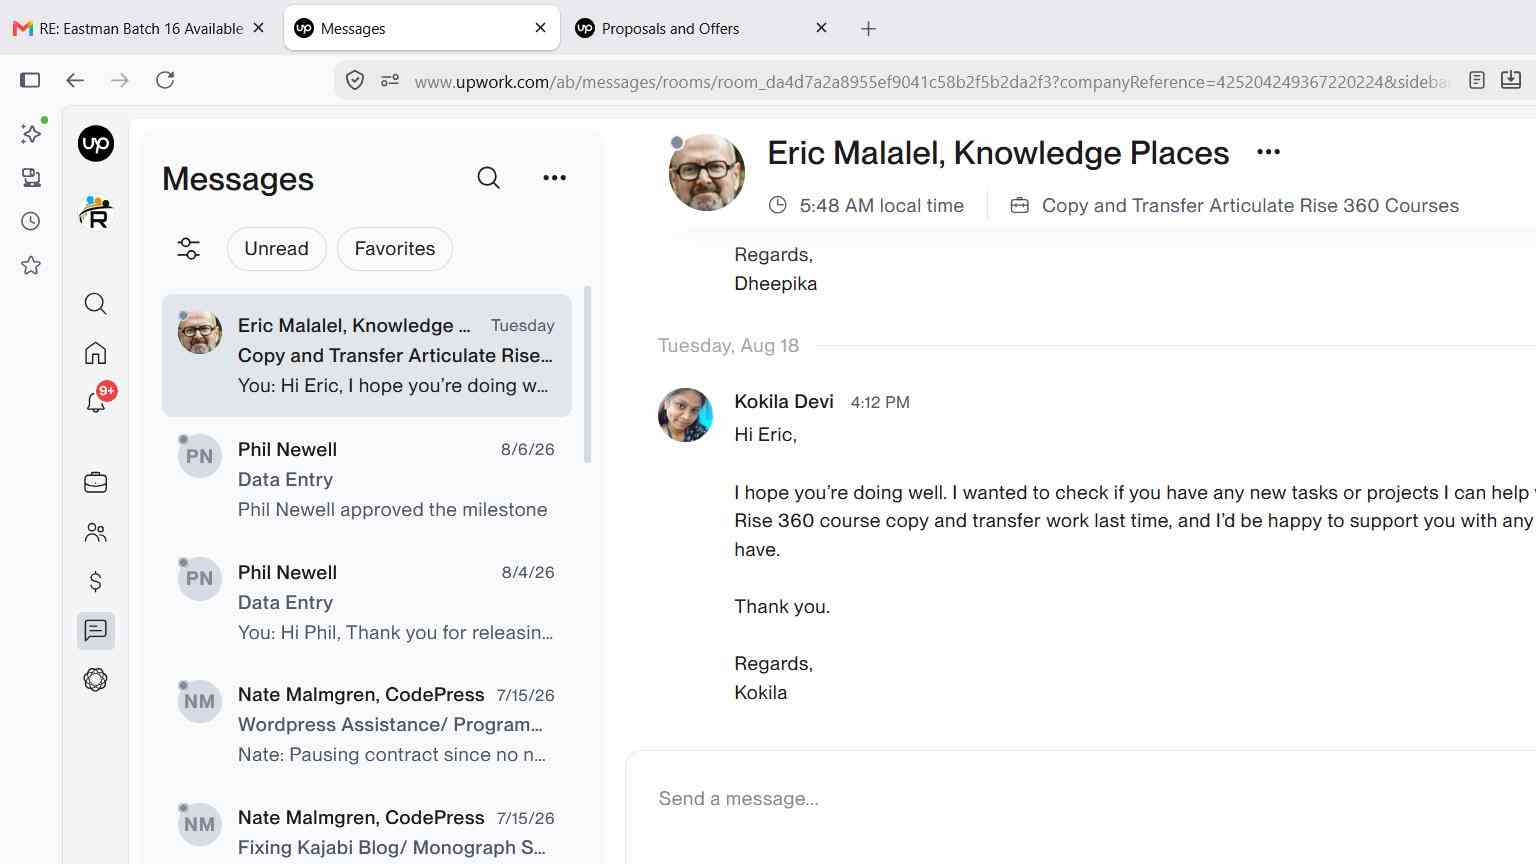1536x864 pixels.
Task: Open Nate Malmgren Wordpress Assistance conversation
Action: 367,724
